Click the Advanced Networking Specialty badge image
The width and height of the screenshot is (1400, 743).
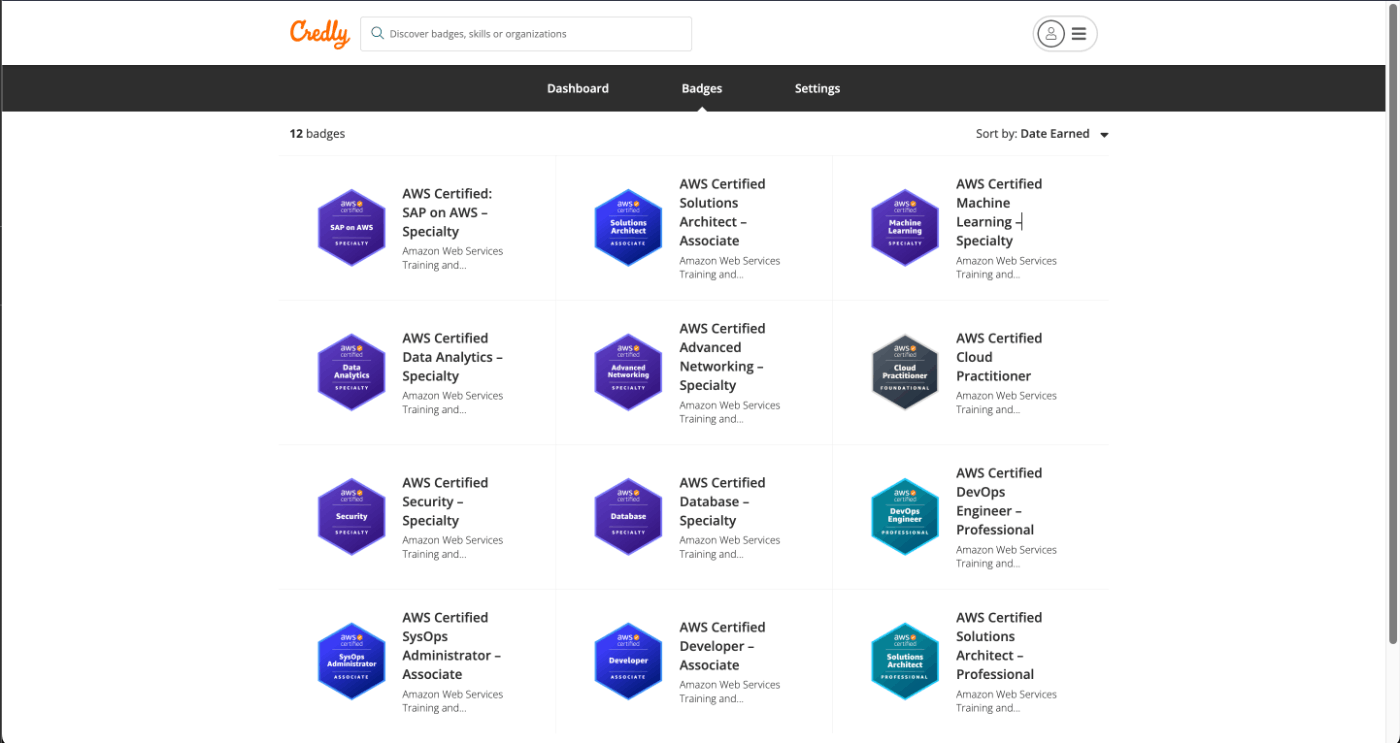(x=628, y=372)
